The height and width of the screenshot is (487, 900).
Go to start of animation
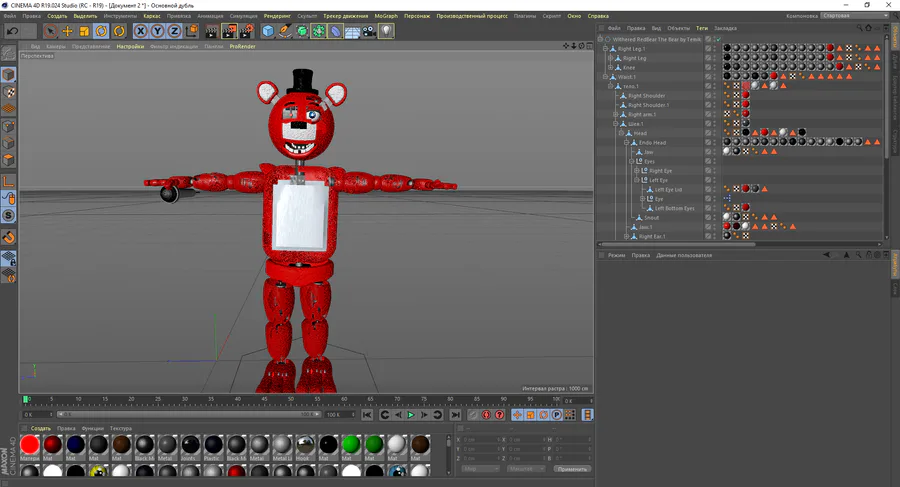coord(367,415)
